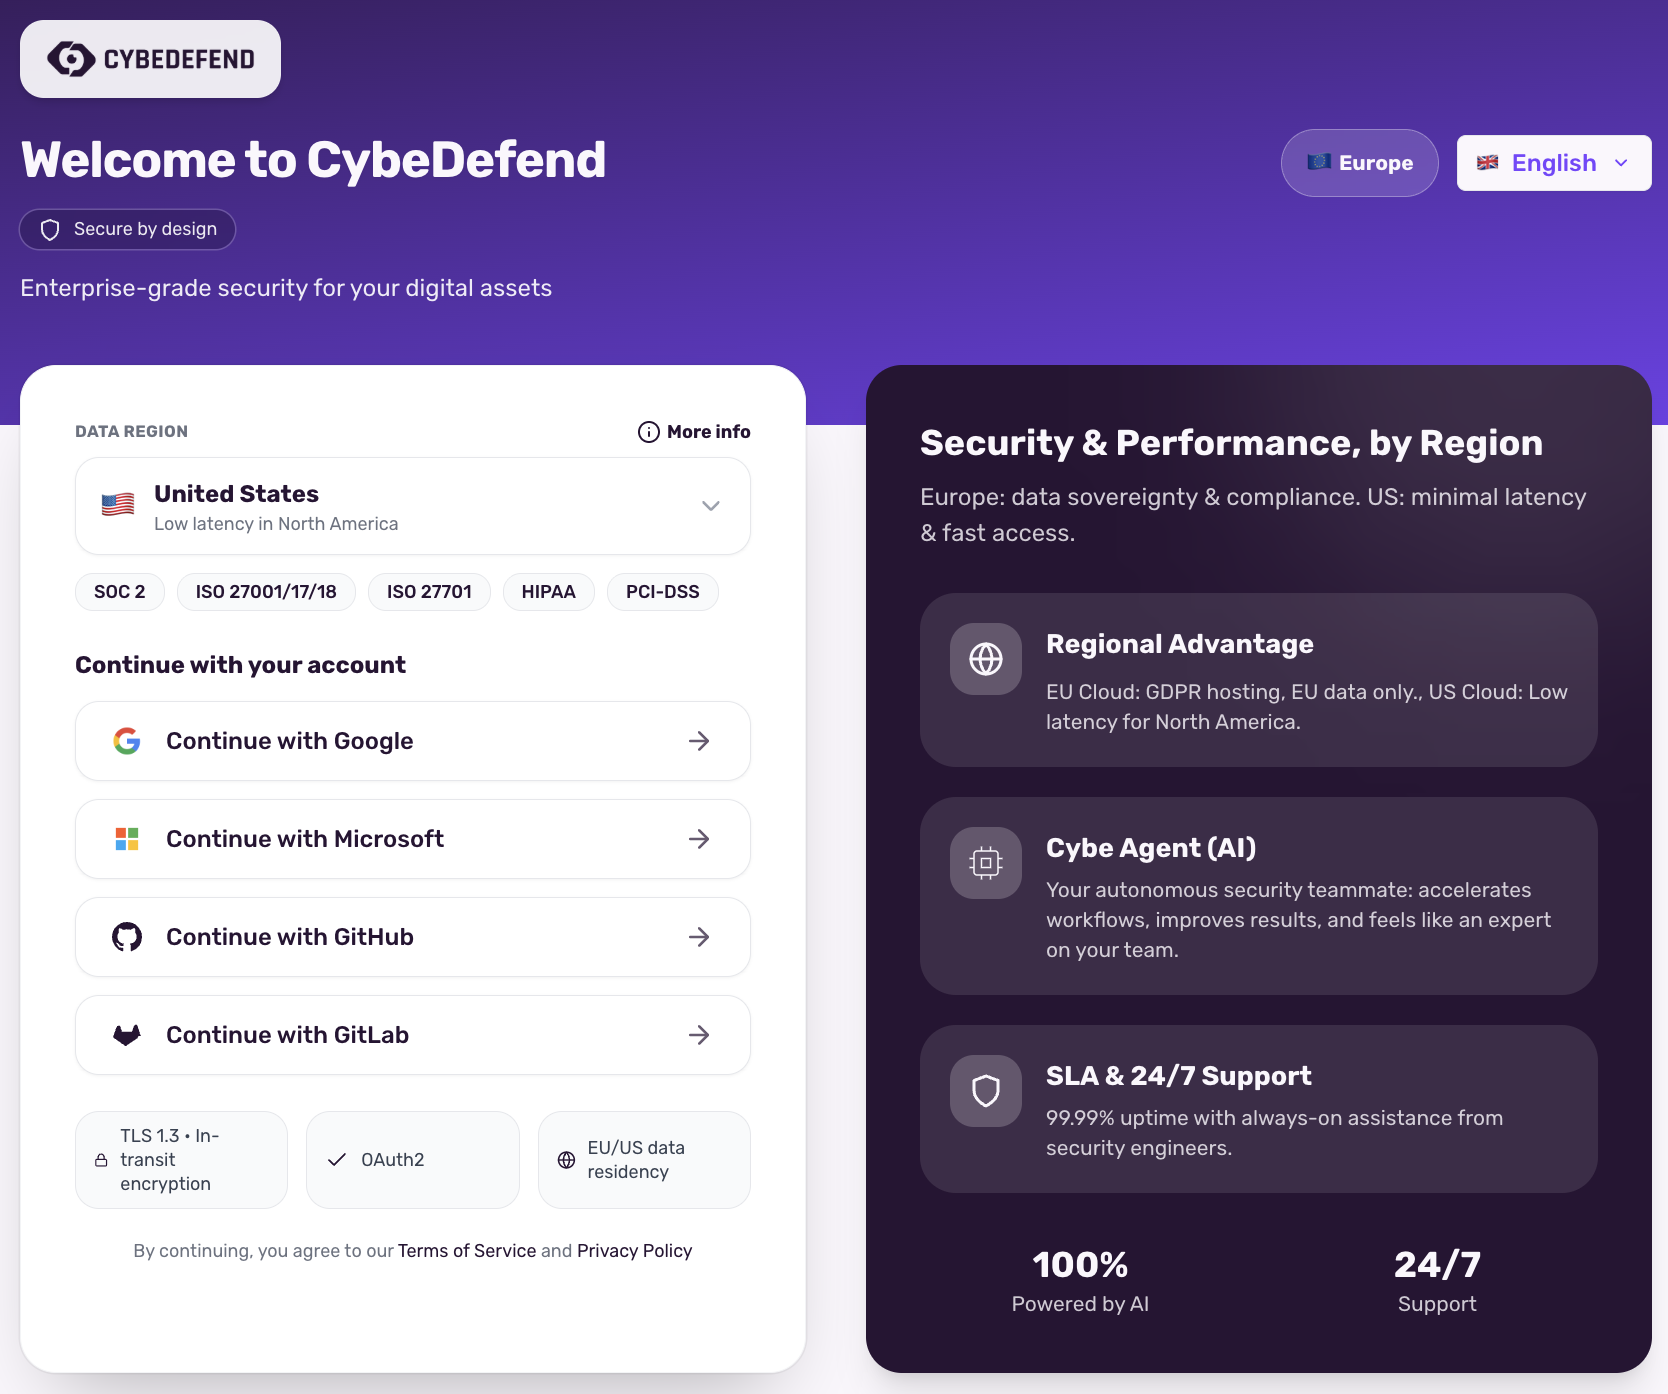Continue with Google sign-in

tap(413, 741)
